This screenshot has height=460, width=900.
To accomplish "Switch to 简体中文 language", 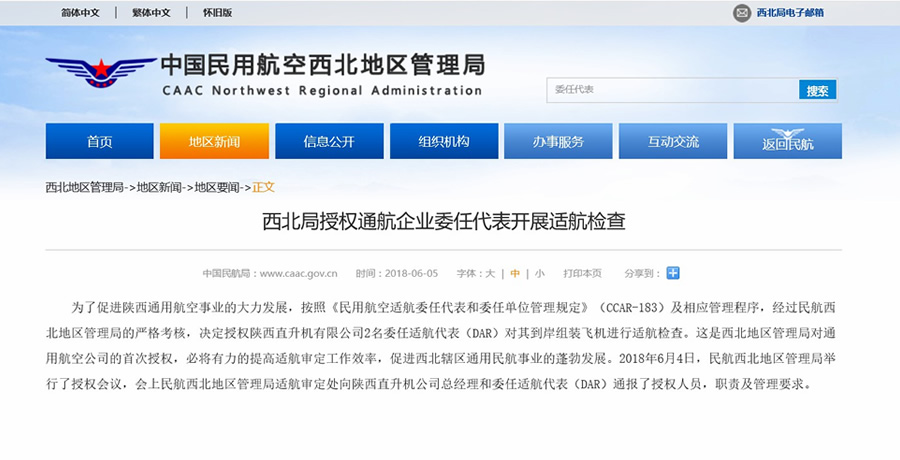I will point(80,13).
